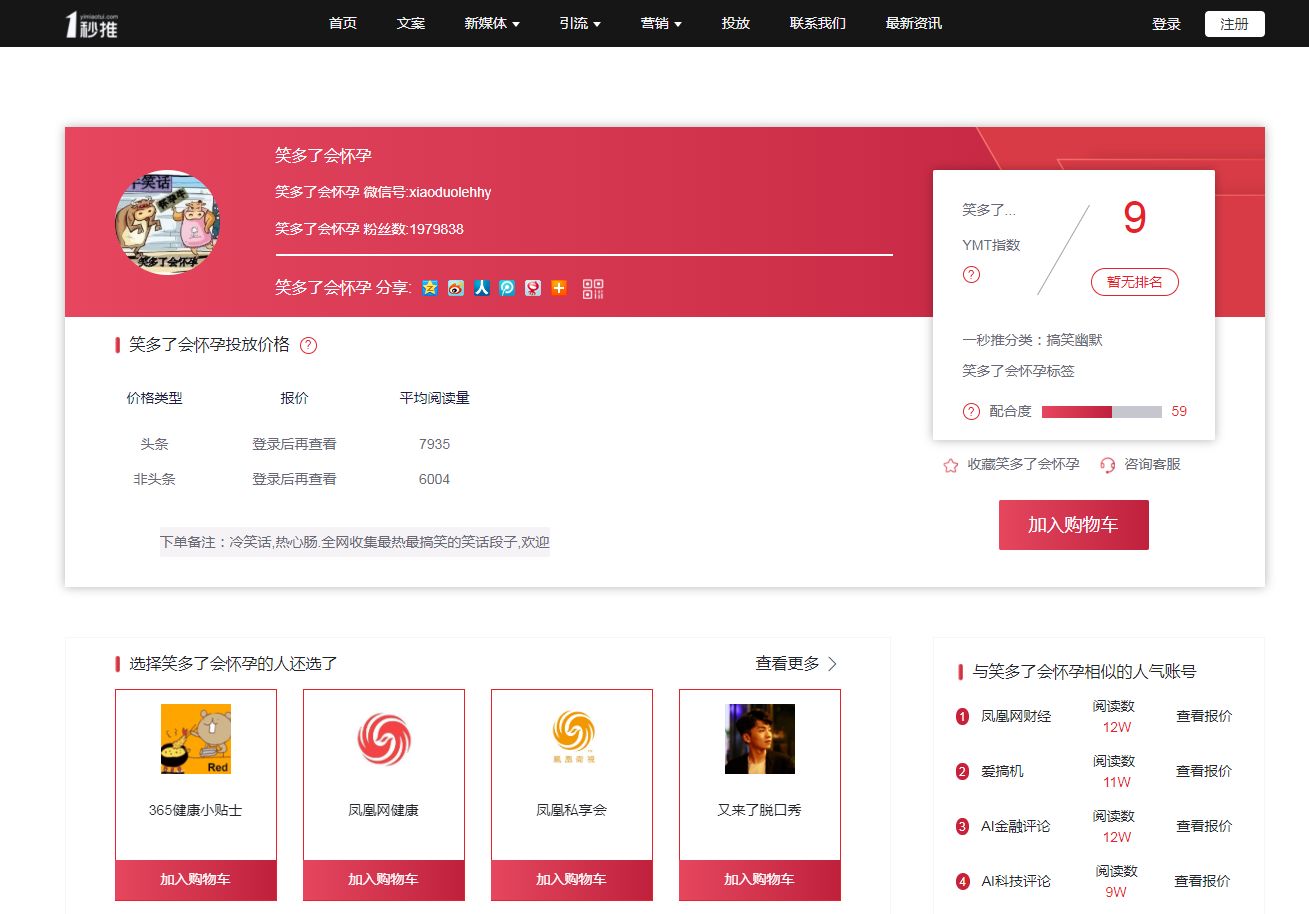Click the 下单备注 note text
Image resolution: width=1309 pixels, height=914 pixels.
pos(355,542)
